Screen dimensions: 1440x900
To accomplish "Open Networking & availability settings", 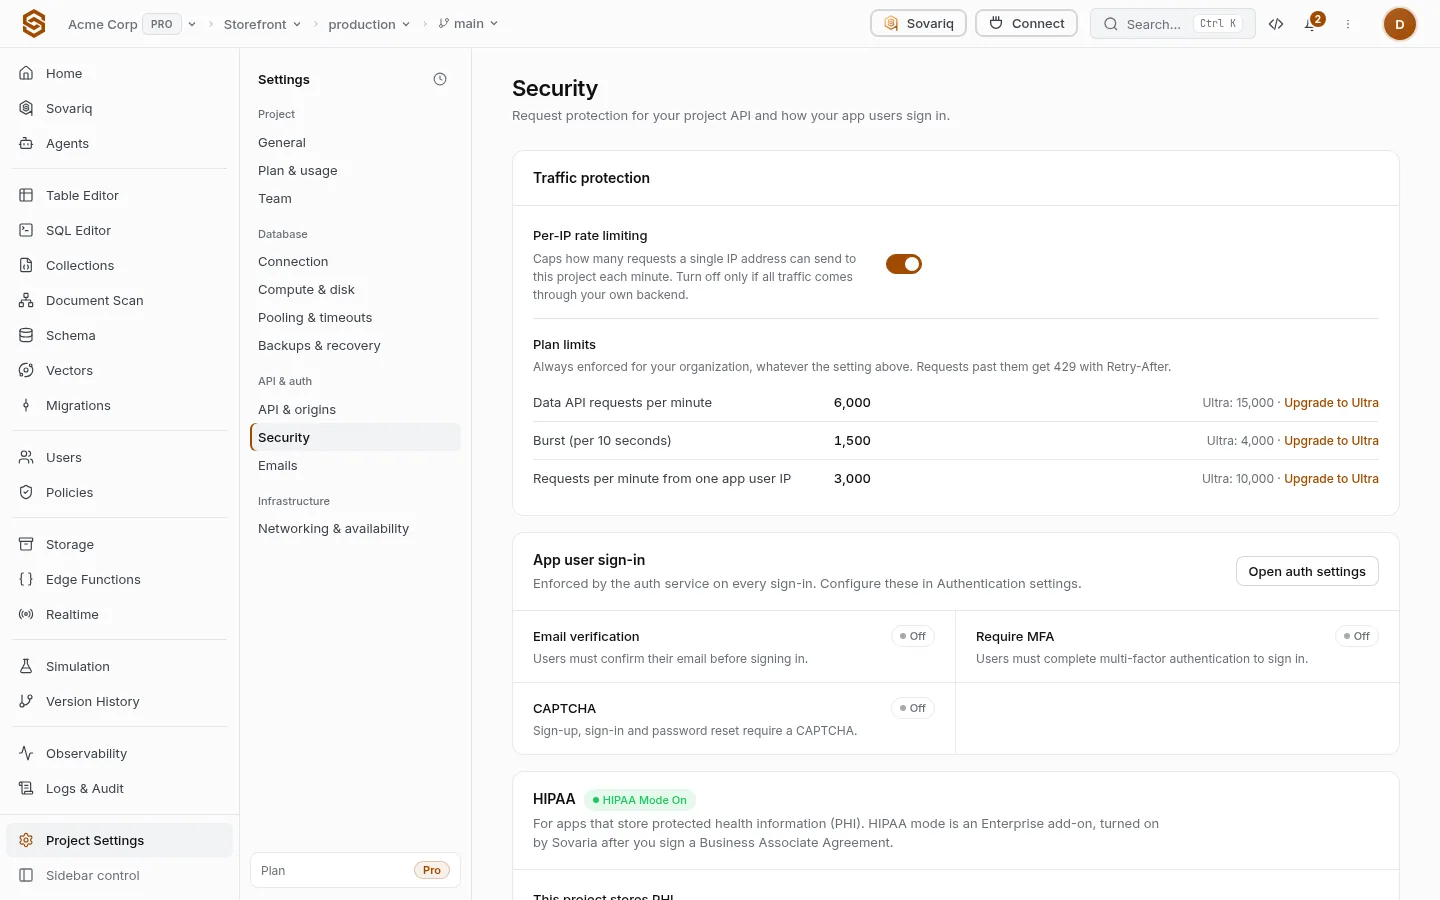I will 355,529.
